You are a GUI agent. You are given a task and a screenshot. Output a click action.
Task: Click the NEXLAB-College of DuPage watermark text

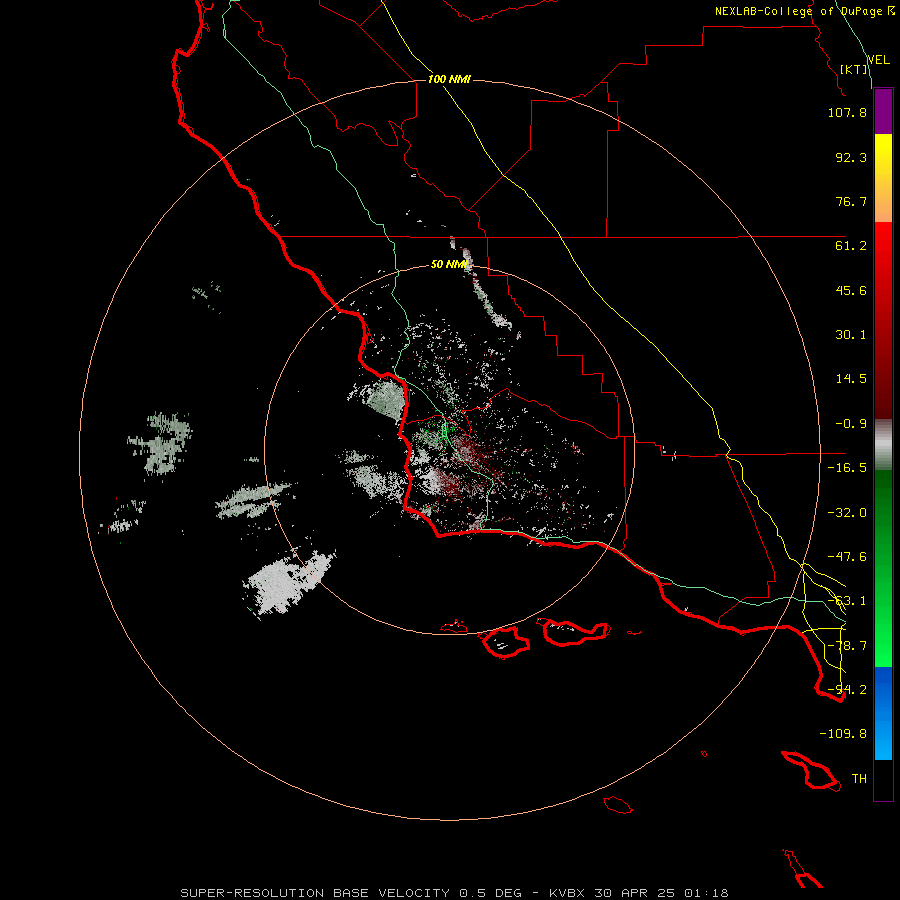(x=805, y=11)
